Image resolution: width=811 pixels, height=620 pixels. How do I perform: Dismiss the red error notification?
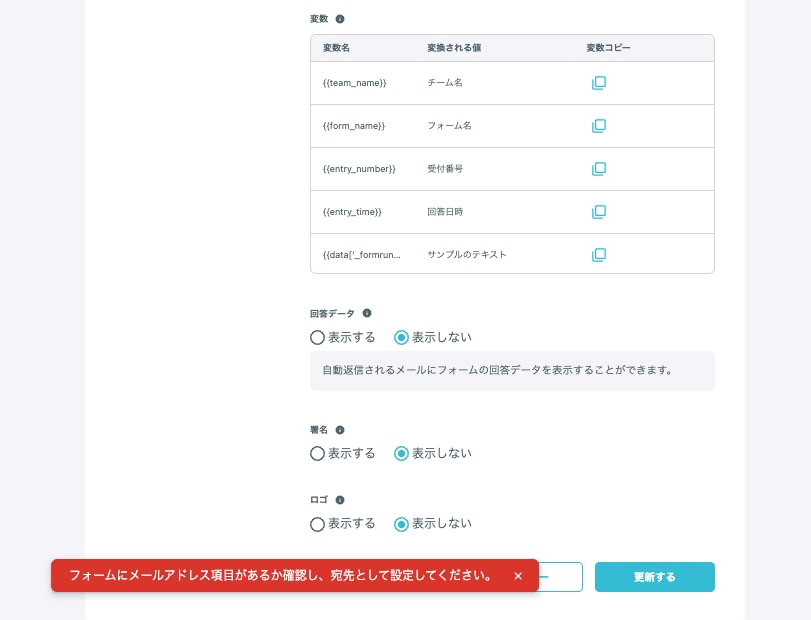[x=518, y=576]
